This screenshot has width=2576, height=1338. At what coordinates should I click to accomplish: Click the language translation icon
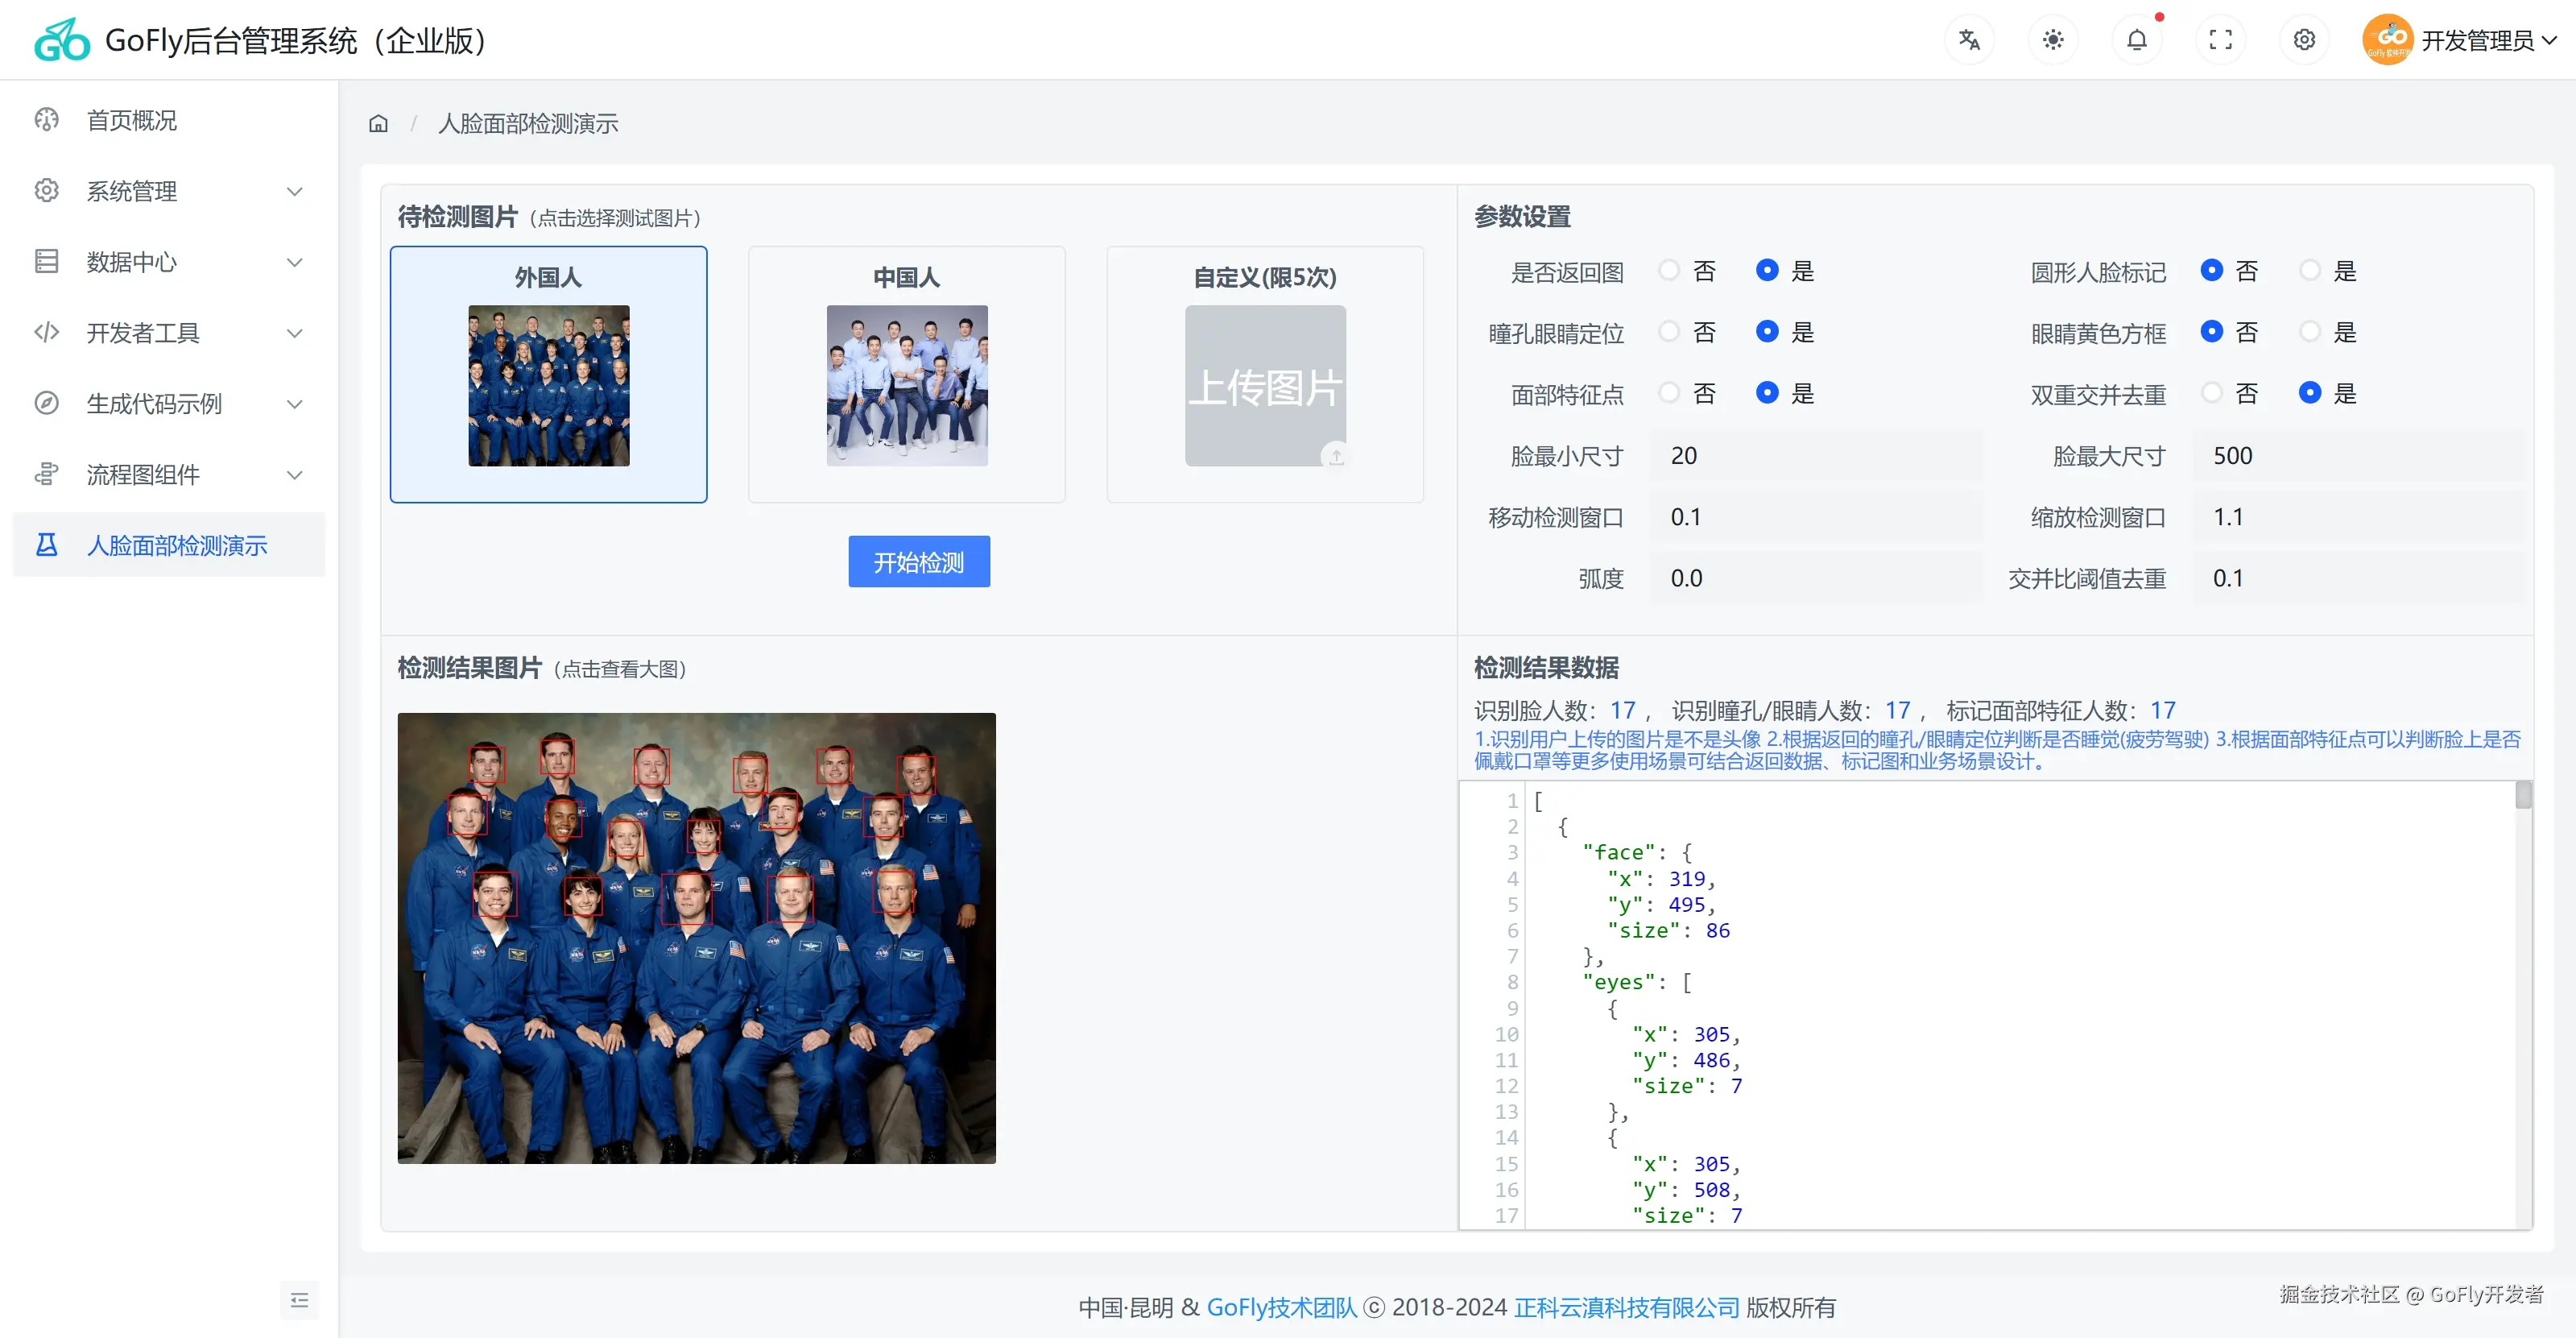pos(1969,40)
